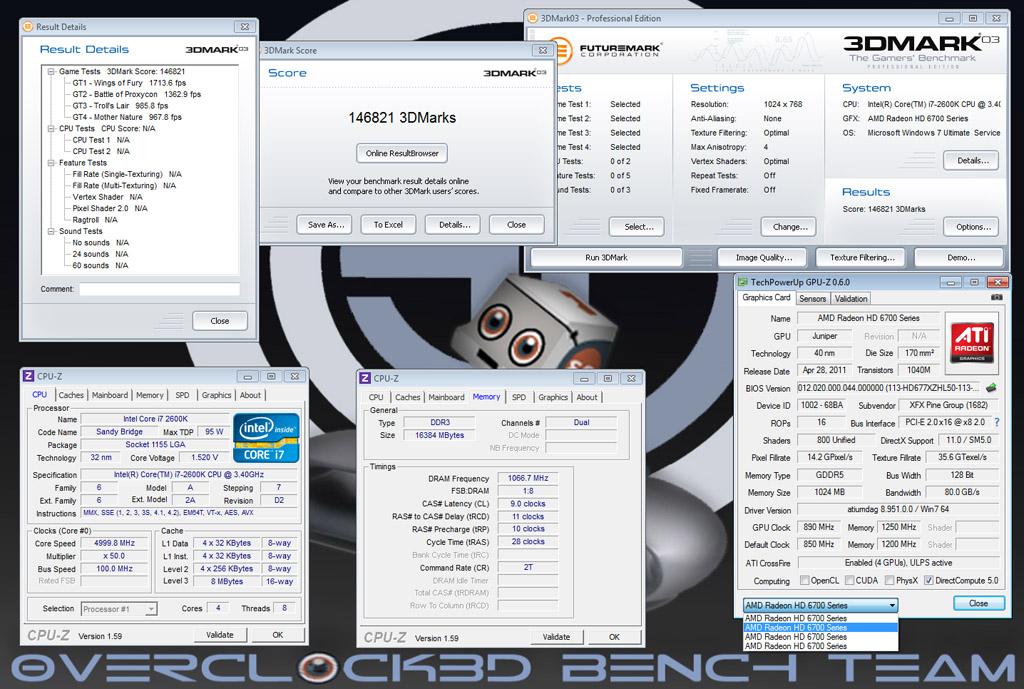This screenshot has width=1024, height=689.
Task: Click the Core Speed 4999.8 MHz value
Action: (114, 543)
